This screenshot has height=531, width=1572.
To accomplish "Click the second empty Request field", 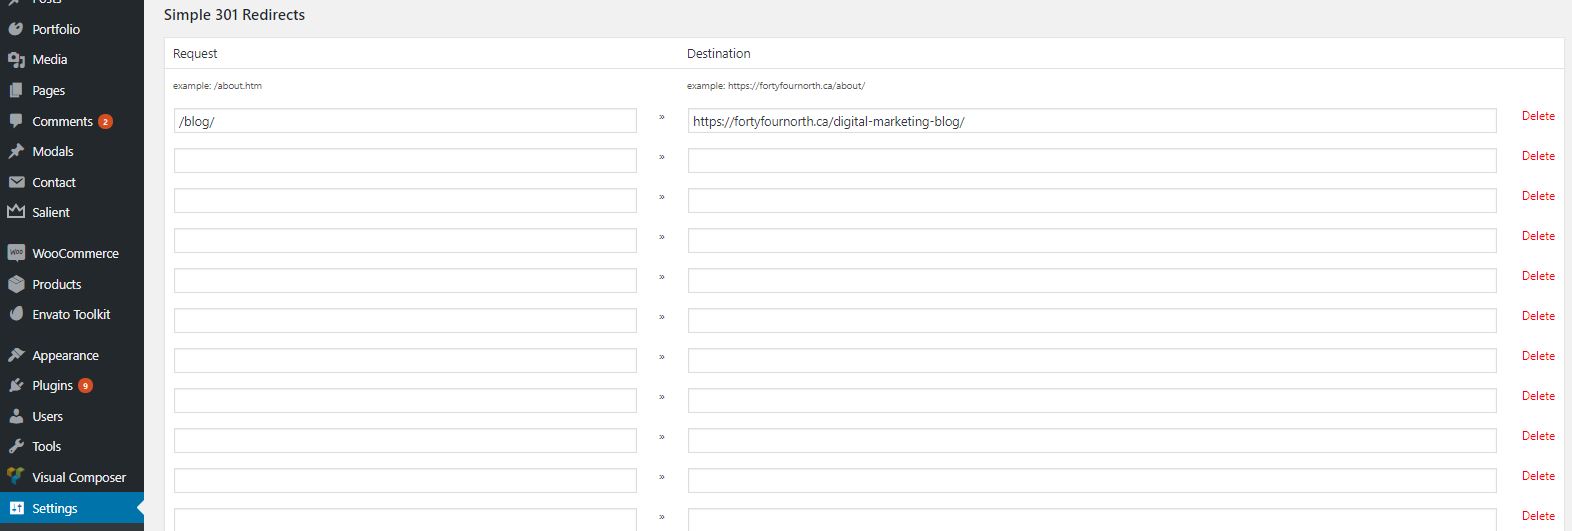I will click(405, 201).
